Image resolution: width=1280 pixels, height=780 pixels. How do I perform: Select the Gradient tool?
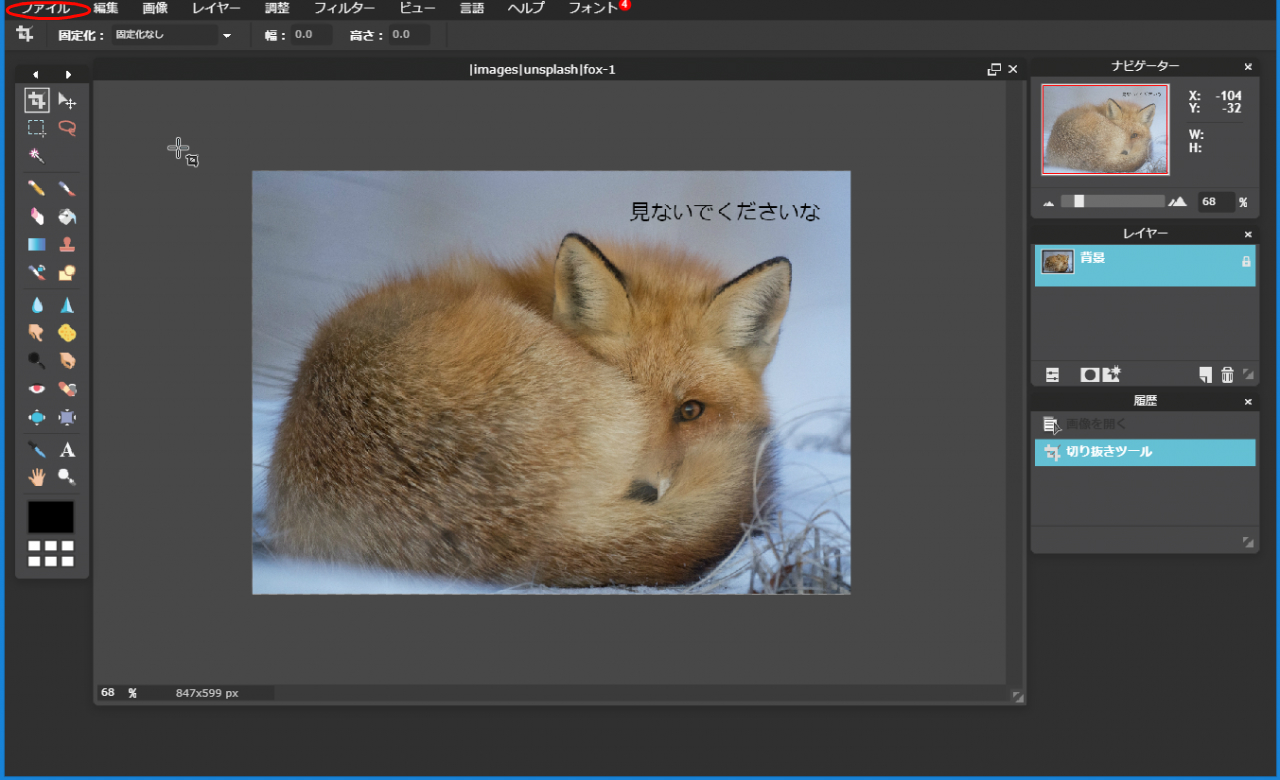[x=37, y=244]
